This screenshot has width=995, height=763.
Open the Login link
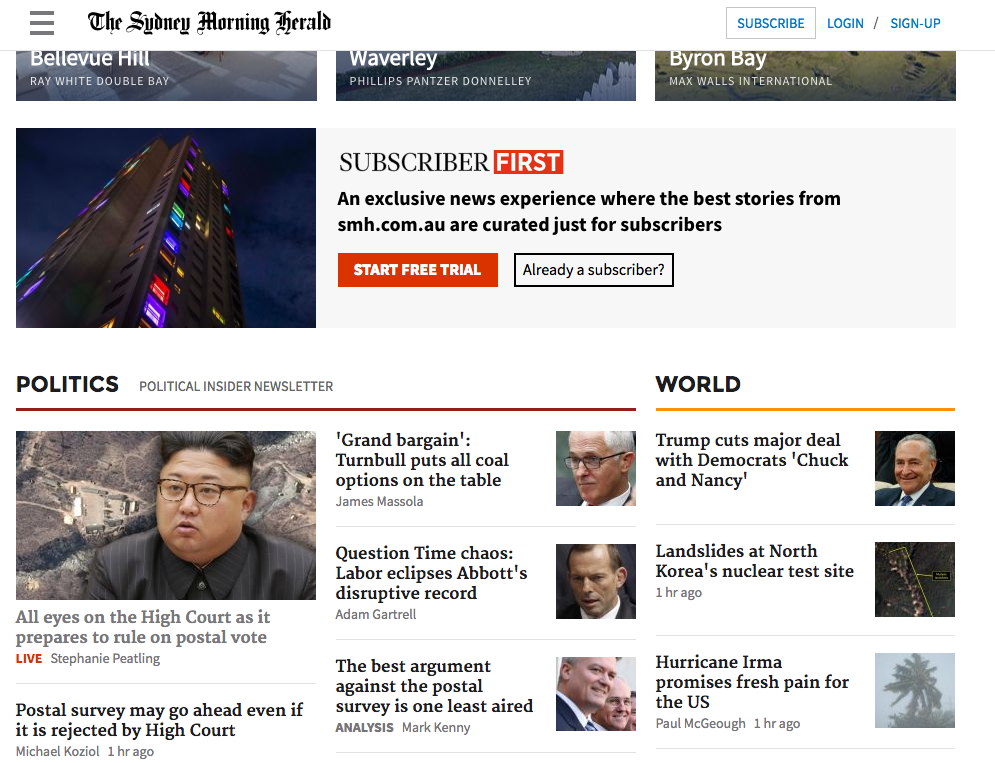(845, 23)
